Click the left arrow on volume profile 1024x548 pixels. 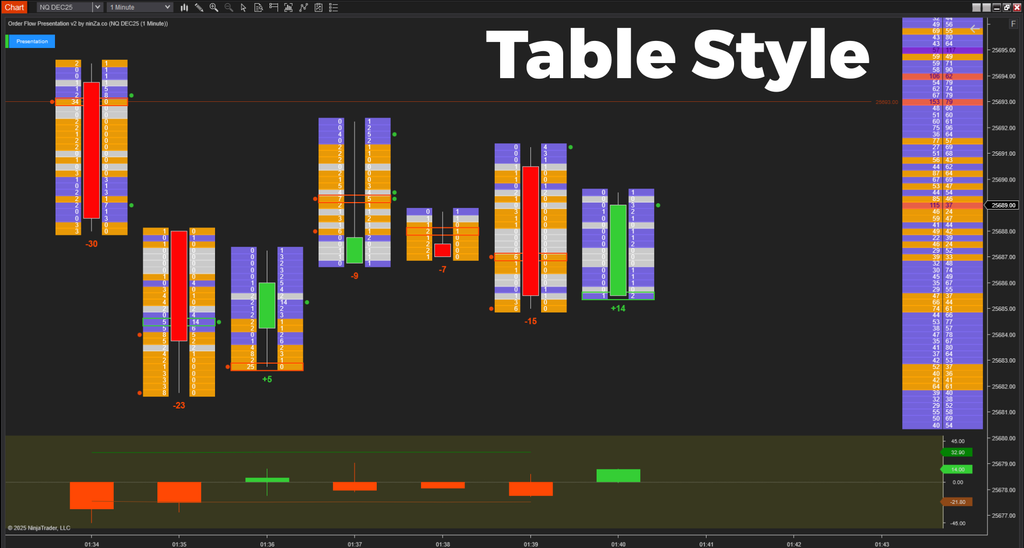974,29
